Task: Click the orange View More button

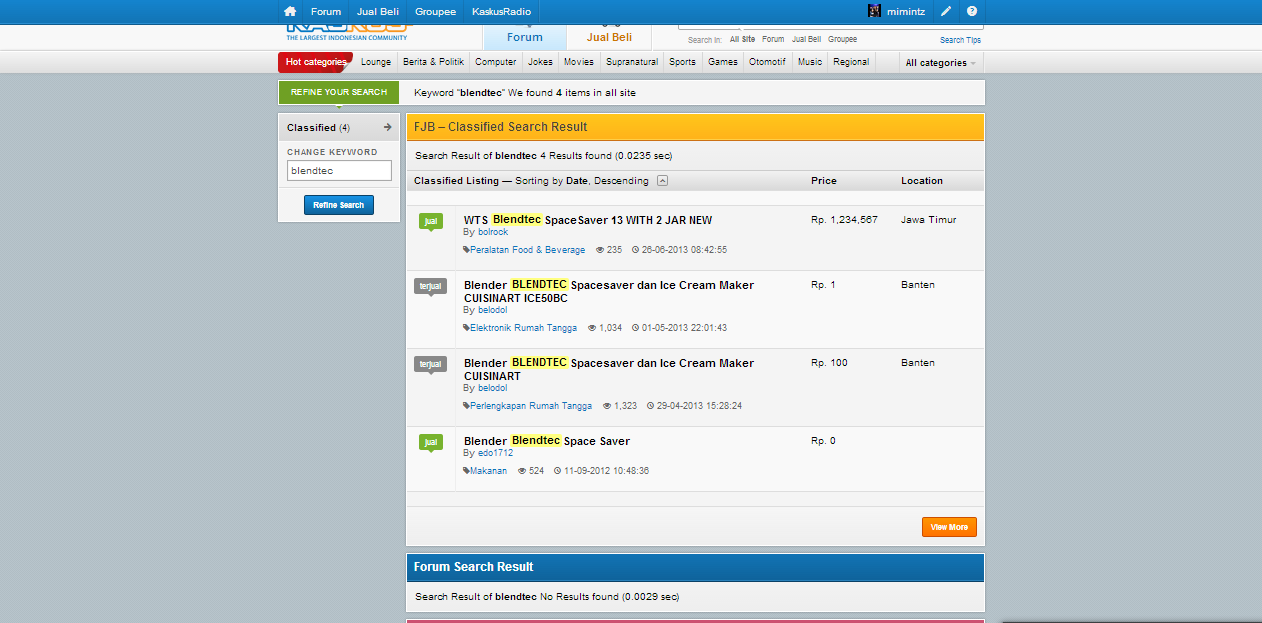Action: click(x=949, y=527)
